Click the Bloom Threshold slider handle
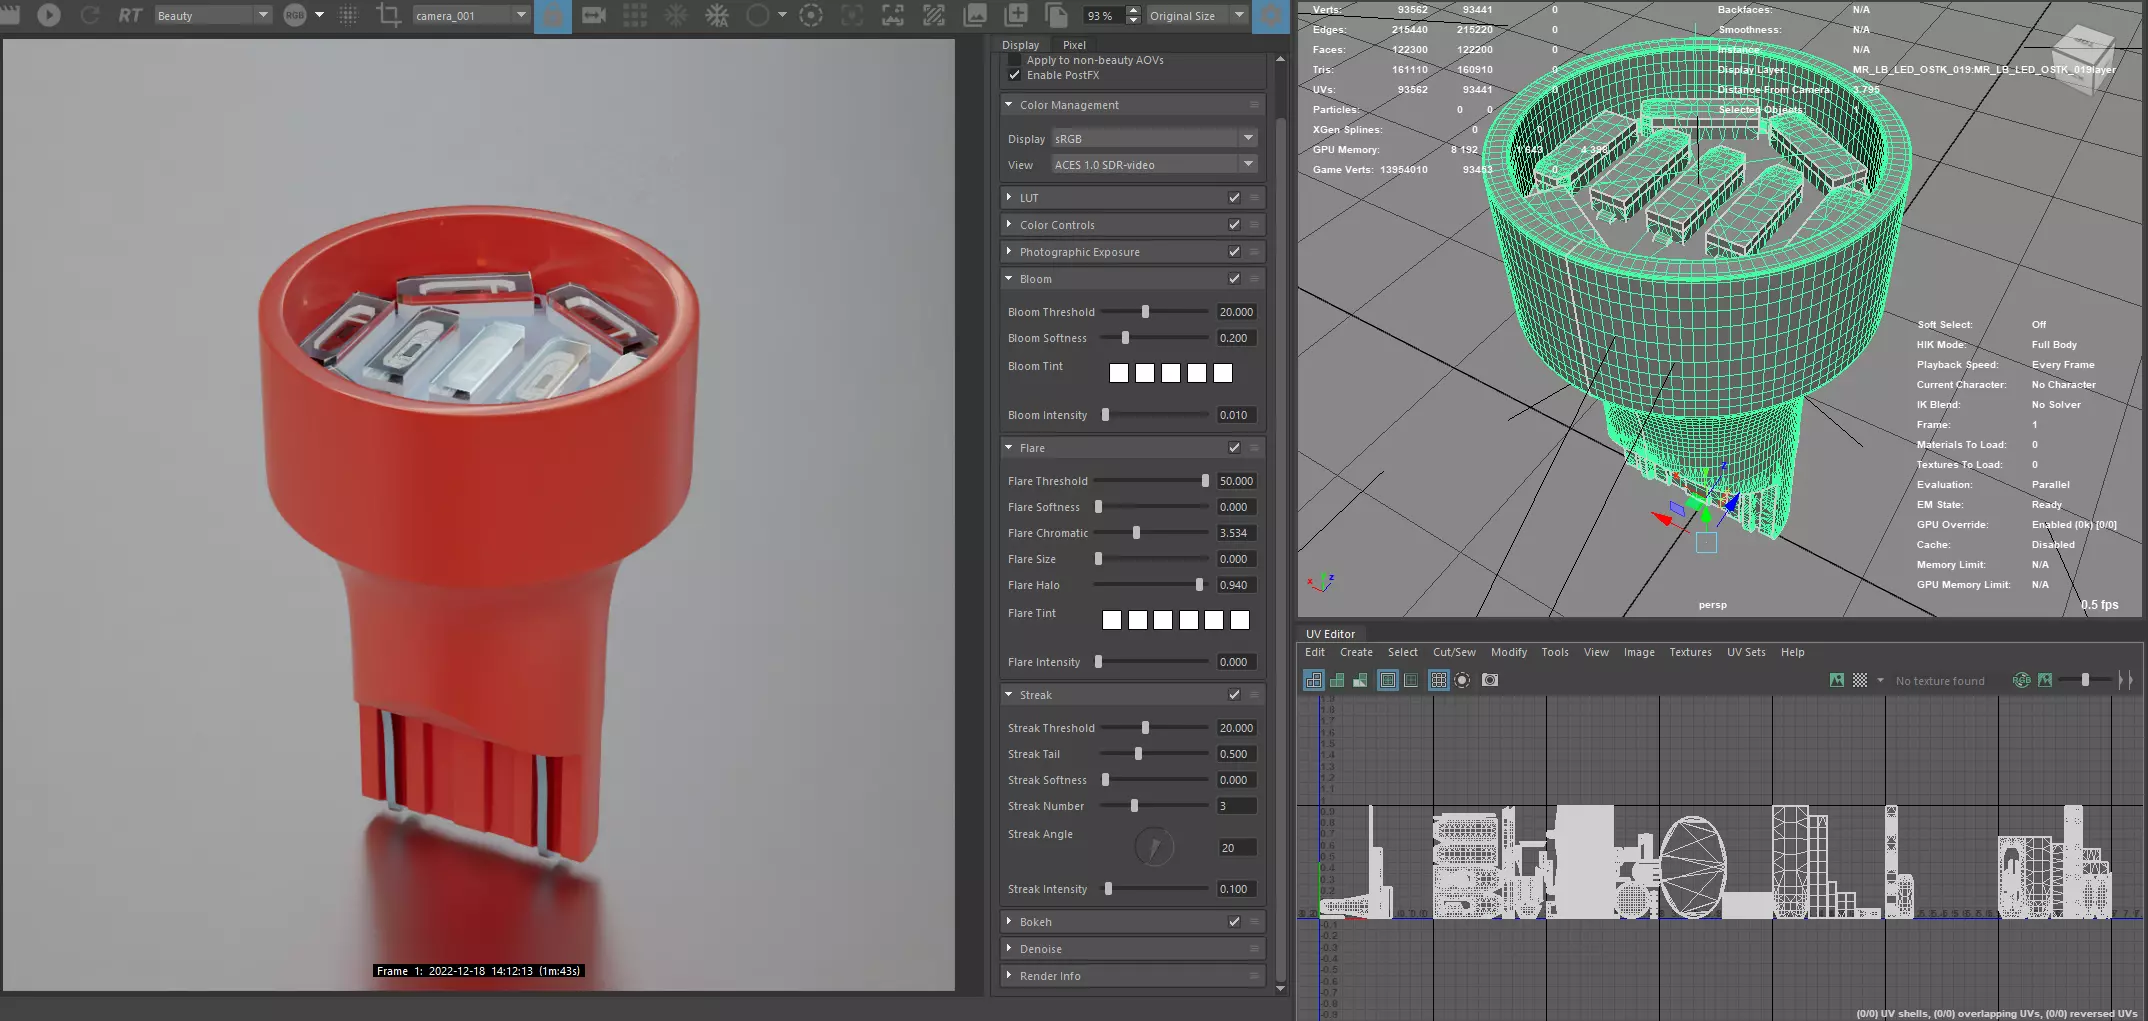This screenshot has width=2148, height=1021. [1145, 312]
